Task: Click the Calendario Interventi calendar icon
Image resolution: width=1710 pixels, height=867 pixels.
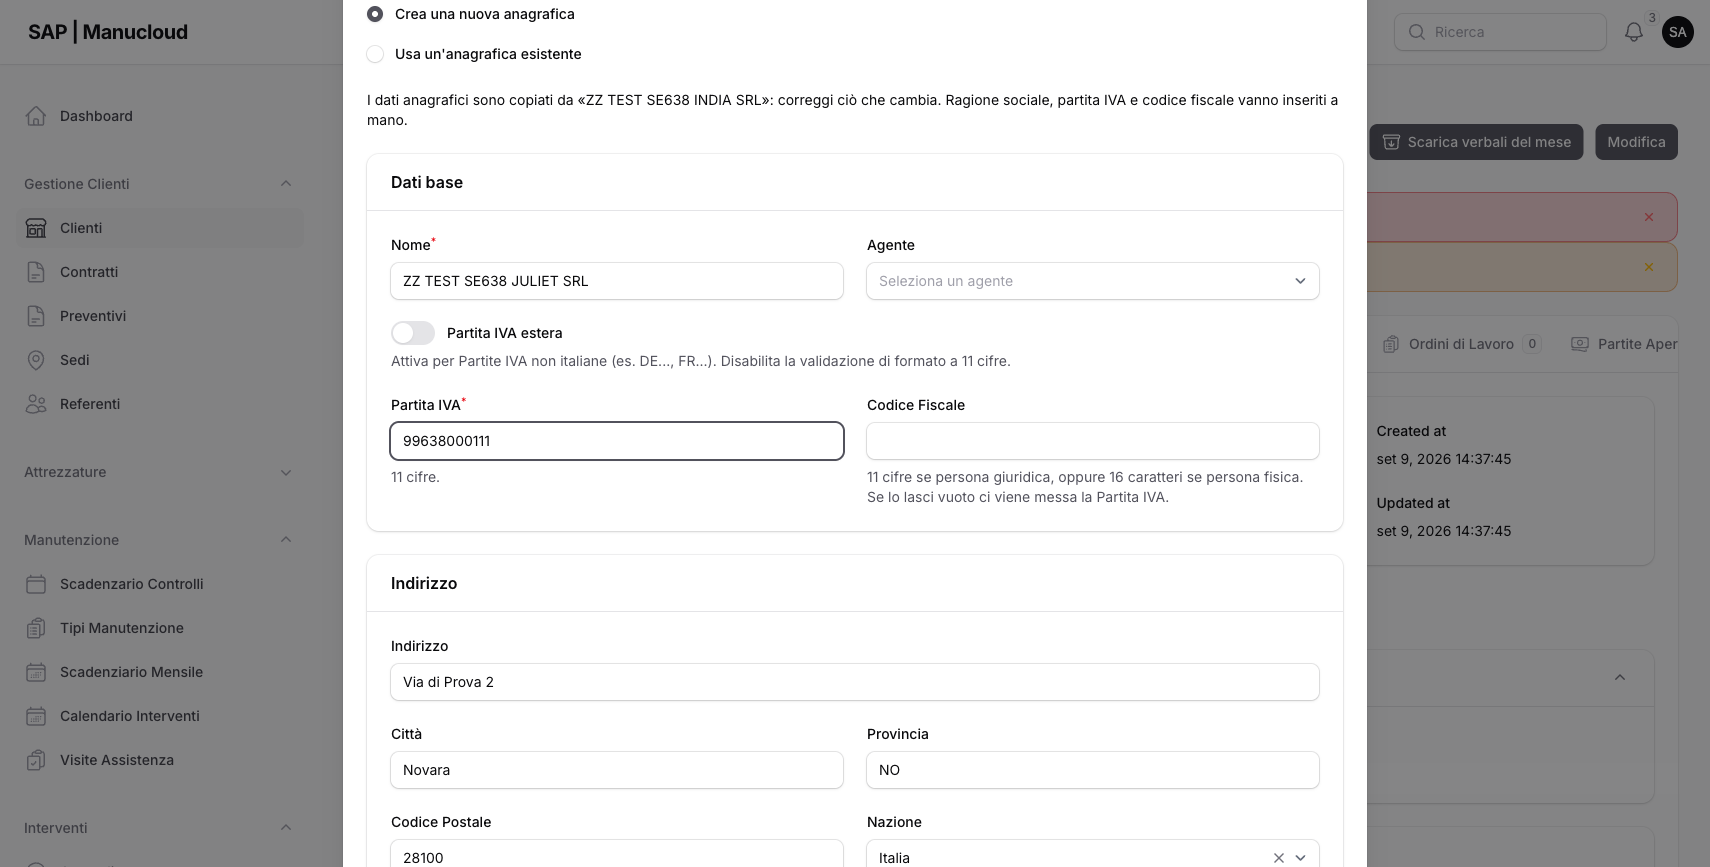Action: pos(36,716)
